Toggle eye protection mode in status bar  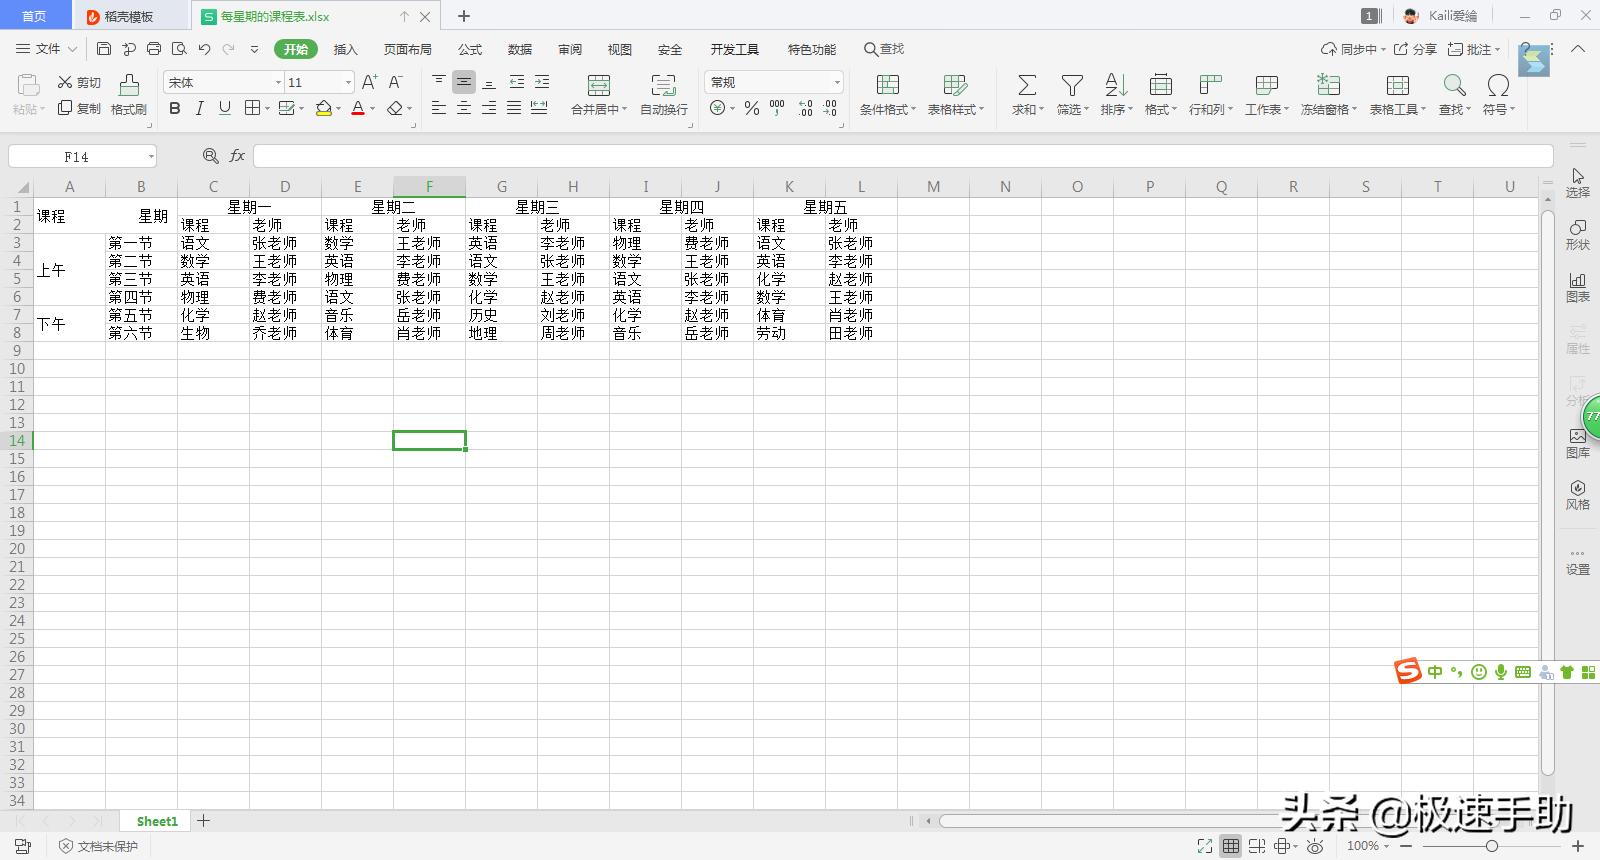point(1315,846)
